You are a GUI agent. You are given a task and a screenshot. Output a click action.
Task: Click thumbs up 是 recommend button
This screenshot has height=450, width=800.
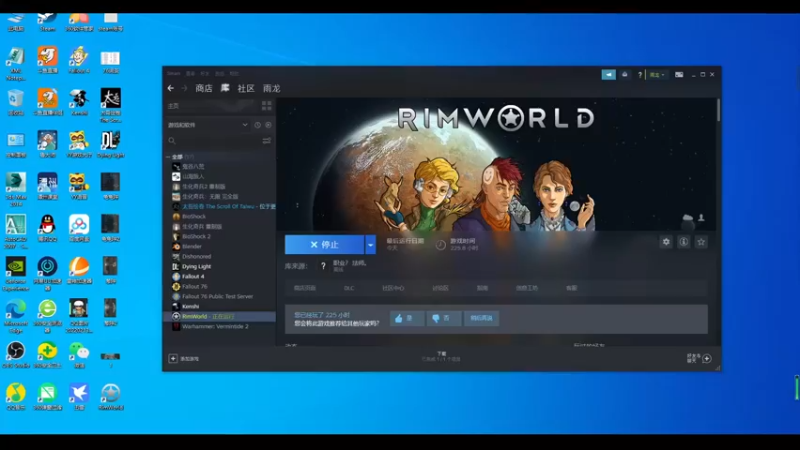point(407,318)
